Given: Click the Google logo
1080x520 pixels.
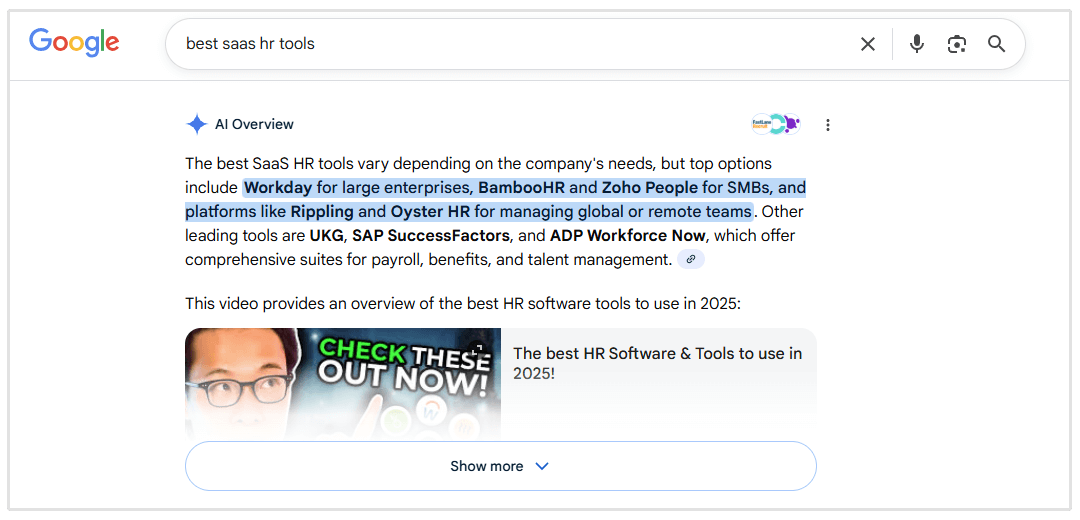Looking at the screenshot, I should pos(74,42).
